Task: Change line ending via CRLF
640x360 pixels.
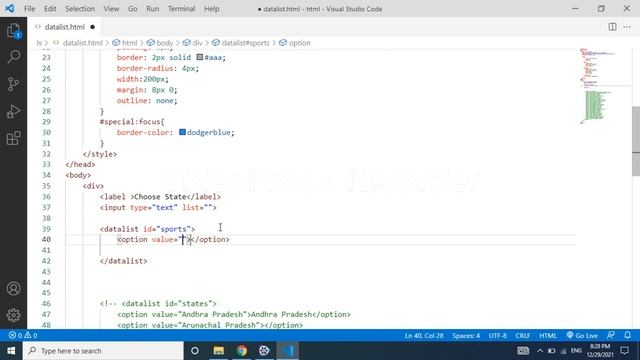Action: tap(522, 336)
